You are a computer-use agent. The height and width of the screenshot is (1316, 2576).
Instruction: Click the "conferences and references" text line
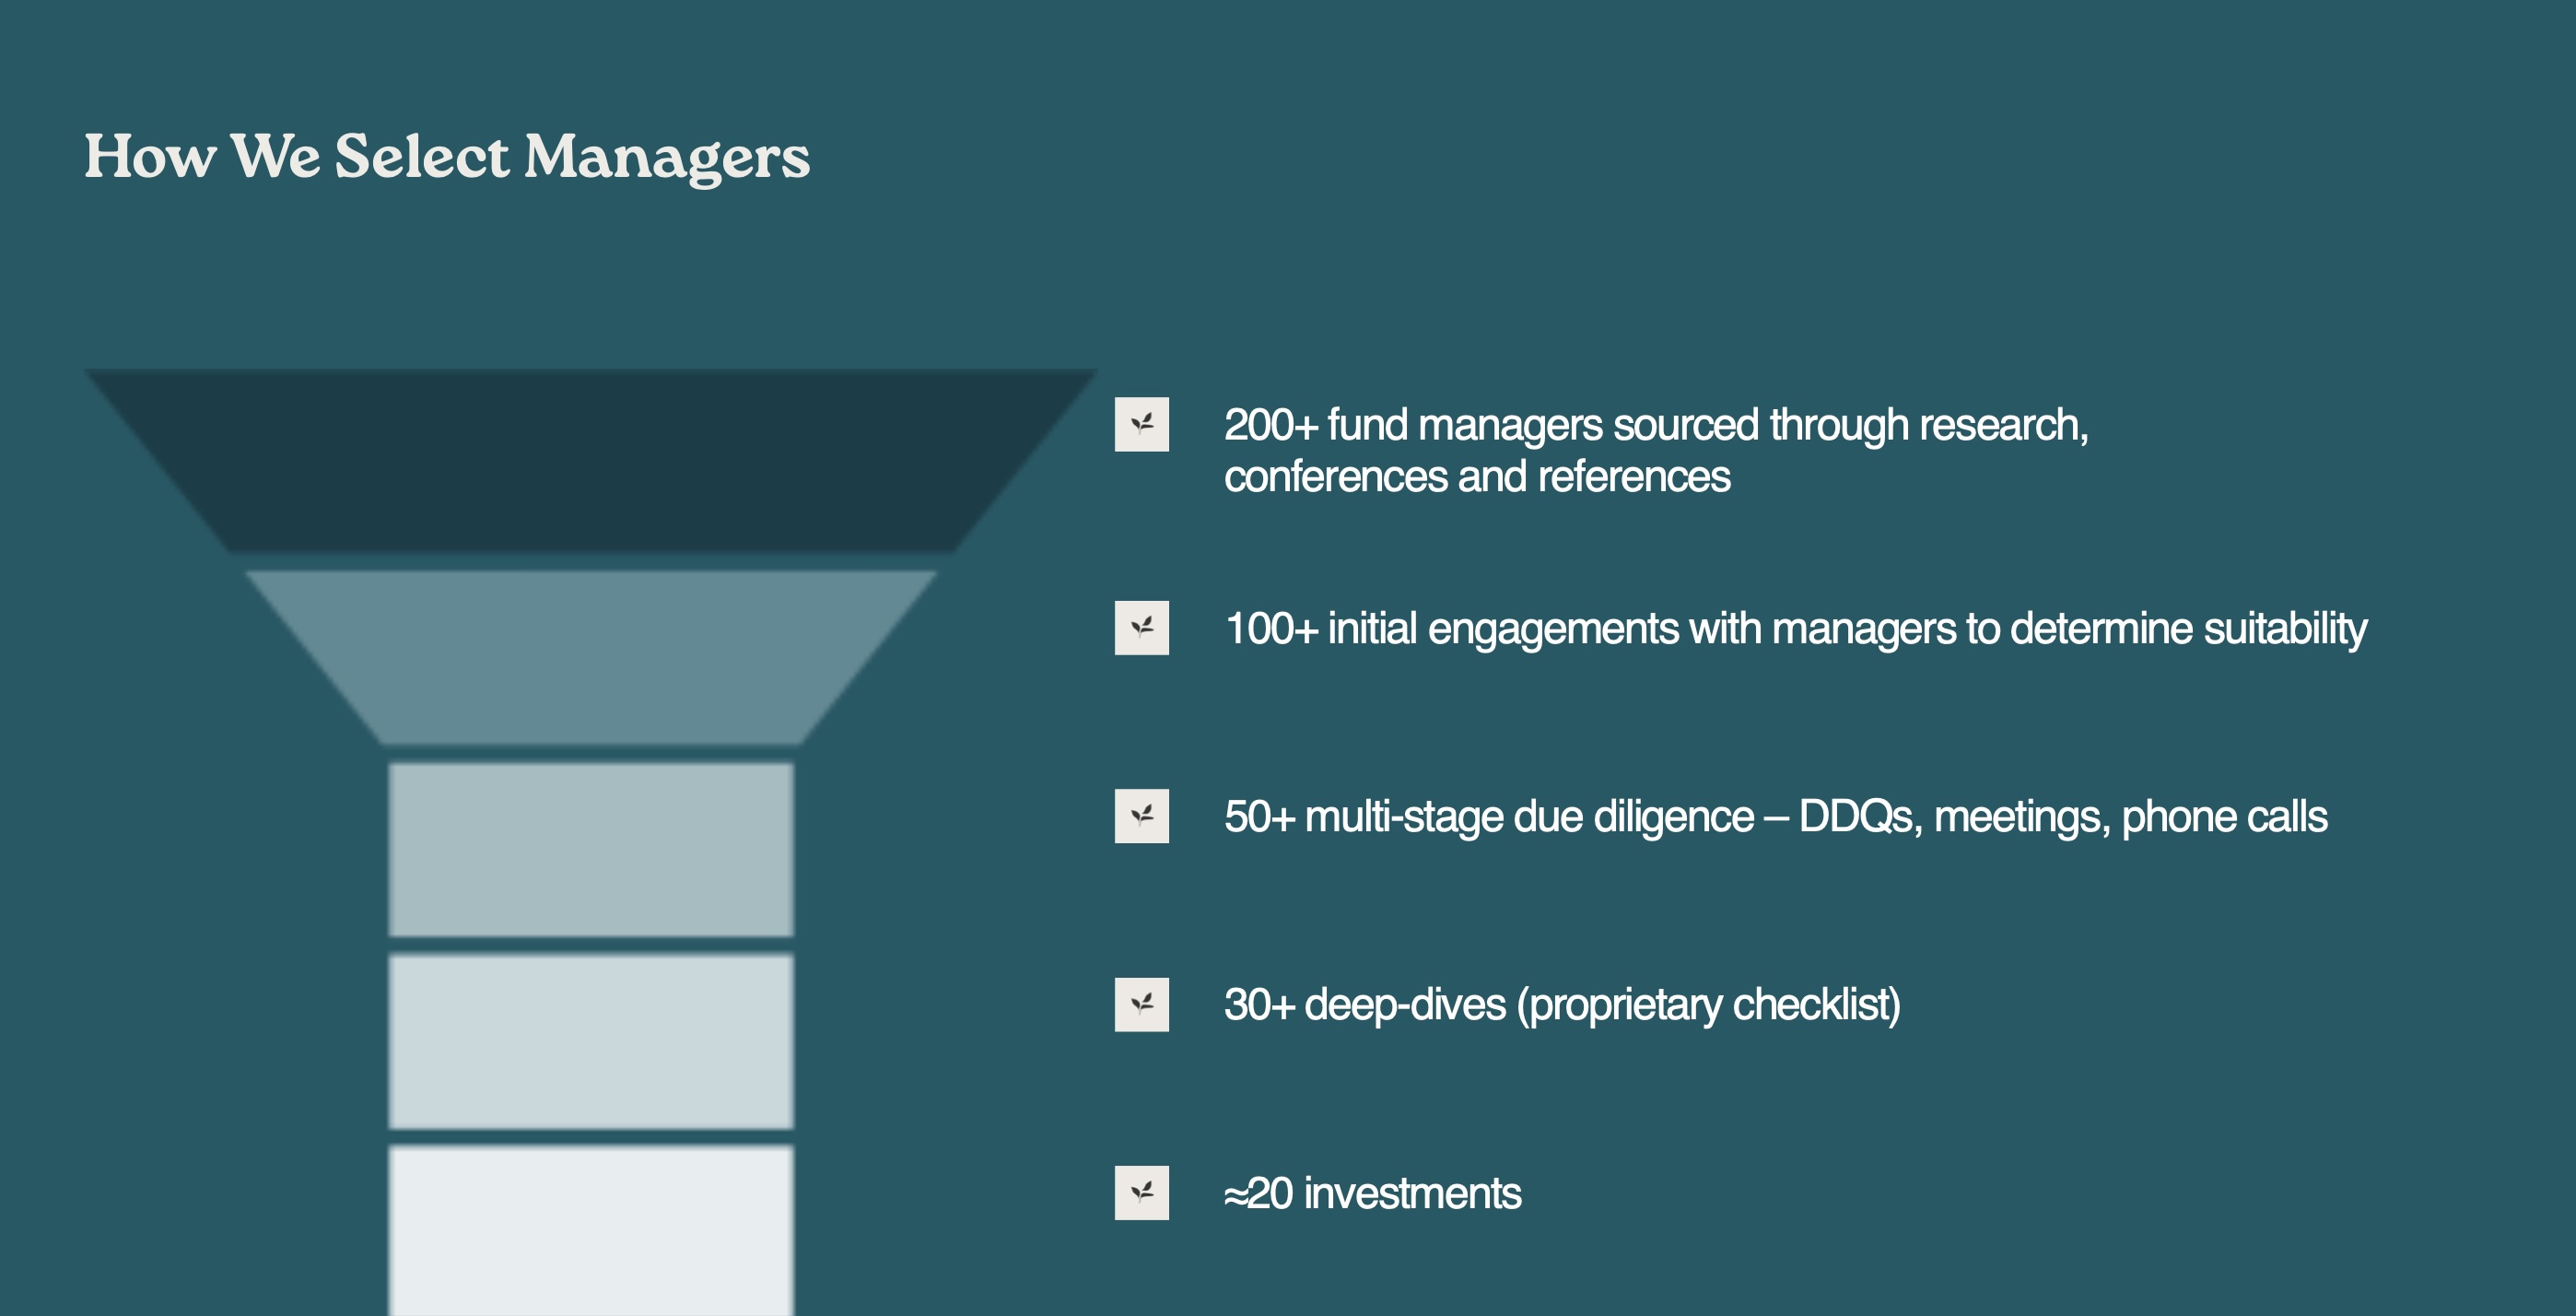[1476, 477]
